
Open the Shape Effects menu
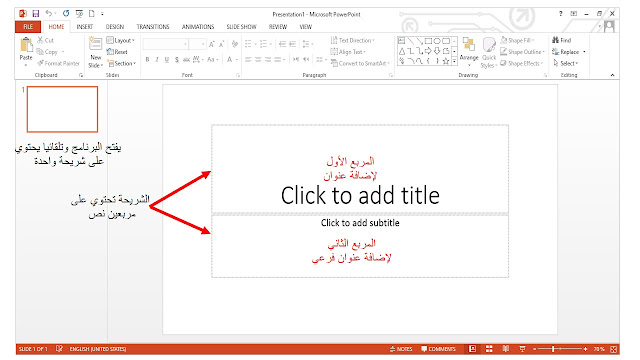coord(522,63)
